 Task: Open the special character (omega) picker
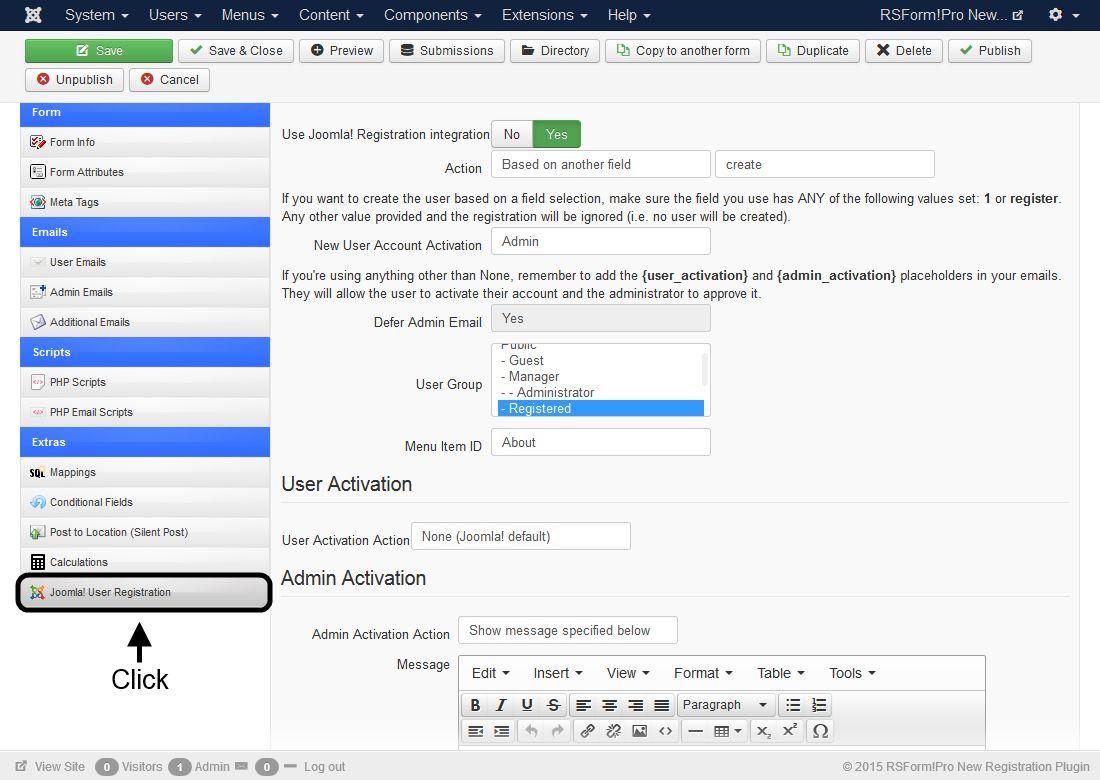[820, 731]
